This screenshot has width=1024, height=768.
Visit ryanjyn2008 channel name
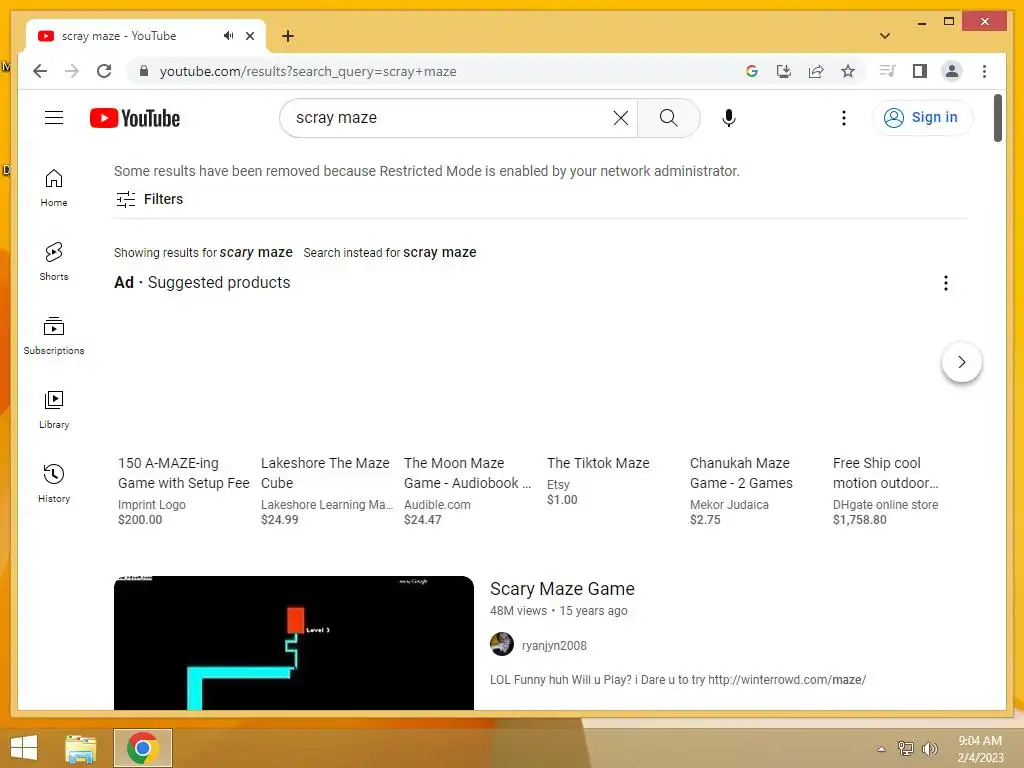coord(554,645)
